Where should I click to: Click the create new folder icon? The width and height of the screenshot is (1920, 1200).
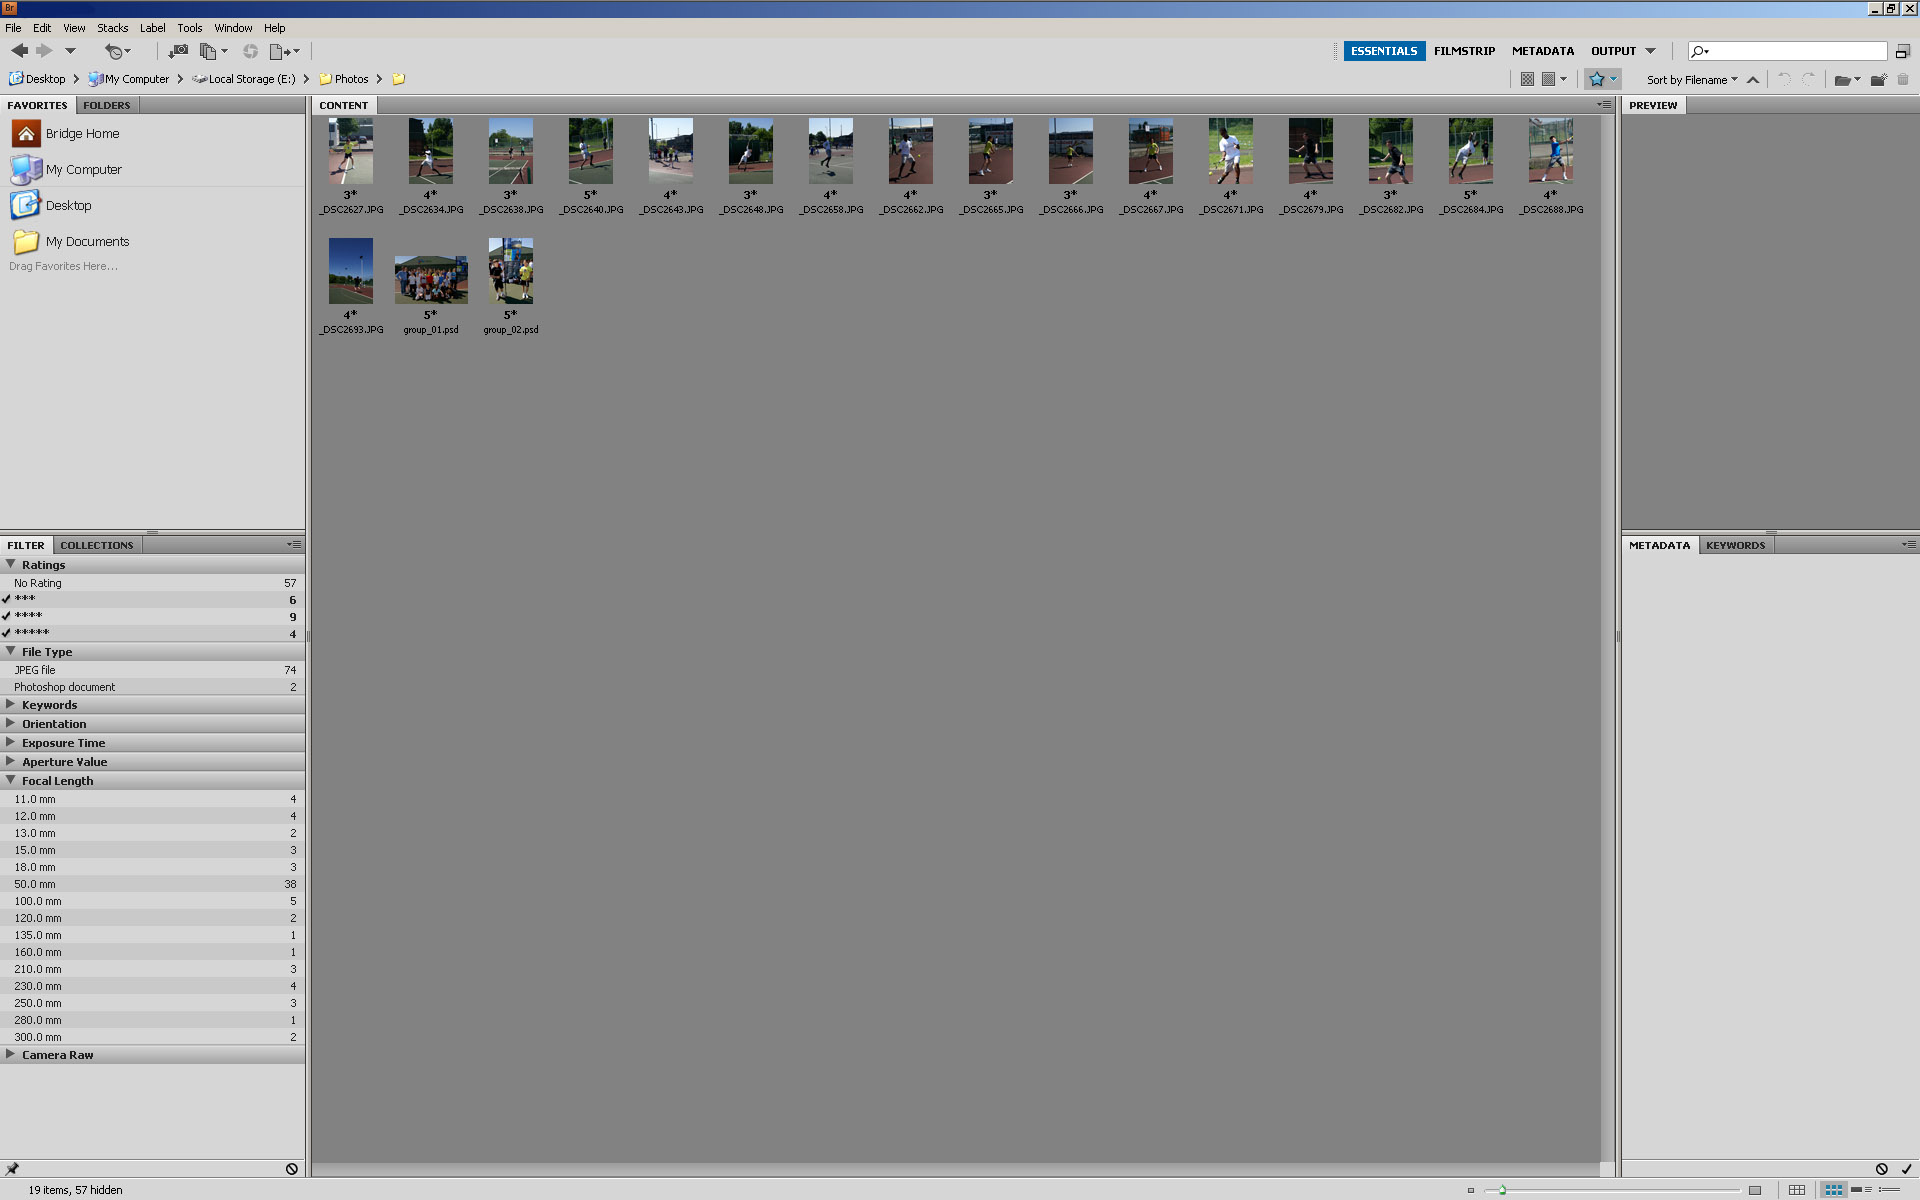(x=1877, y=80)
